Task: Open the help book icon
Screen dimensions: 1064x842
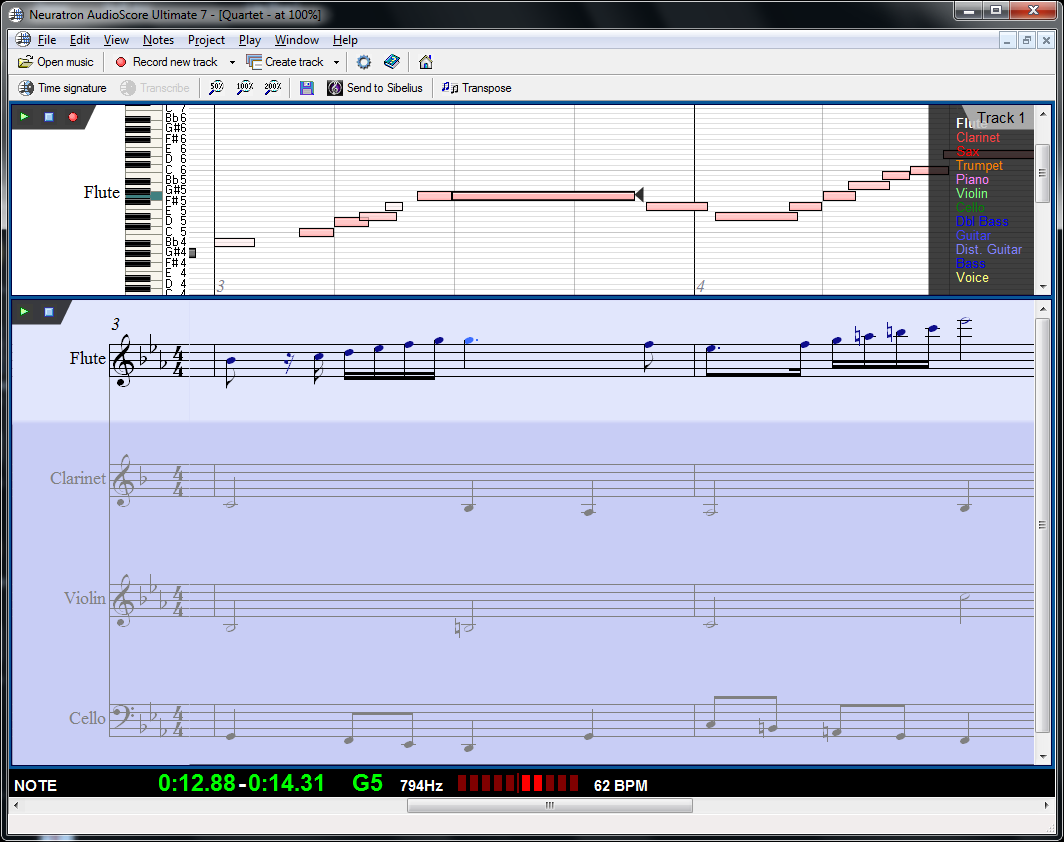Action: click(391, 61)
